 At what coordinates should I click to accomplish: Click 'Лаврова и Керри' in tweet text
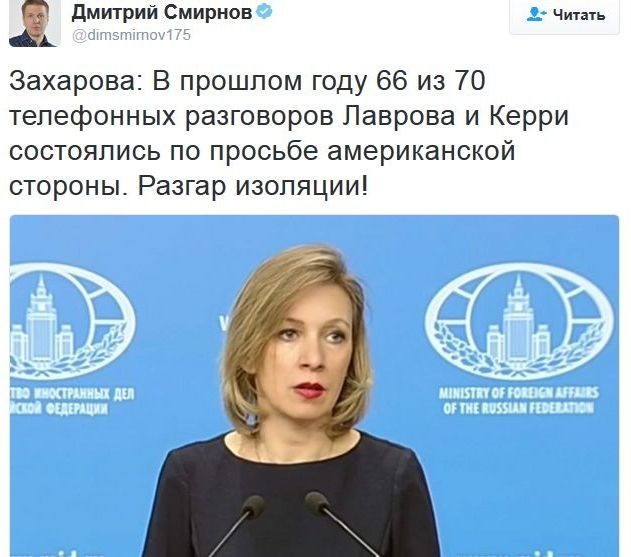coord(455,116)
